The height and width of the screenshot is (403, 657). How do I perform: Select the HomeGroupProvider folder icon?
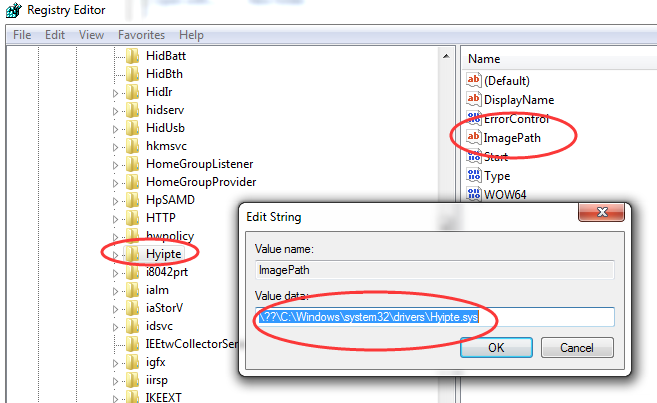(132, 182)
